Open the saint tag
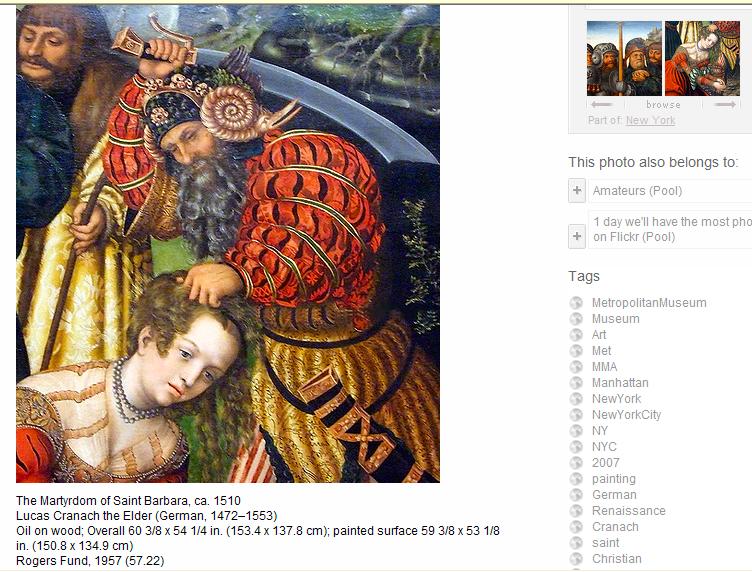 (605, 543)
